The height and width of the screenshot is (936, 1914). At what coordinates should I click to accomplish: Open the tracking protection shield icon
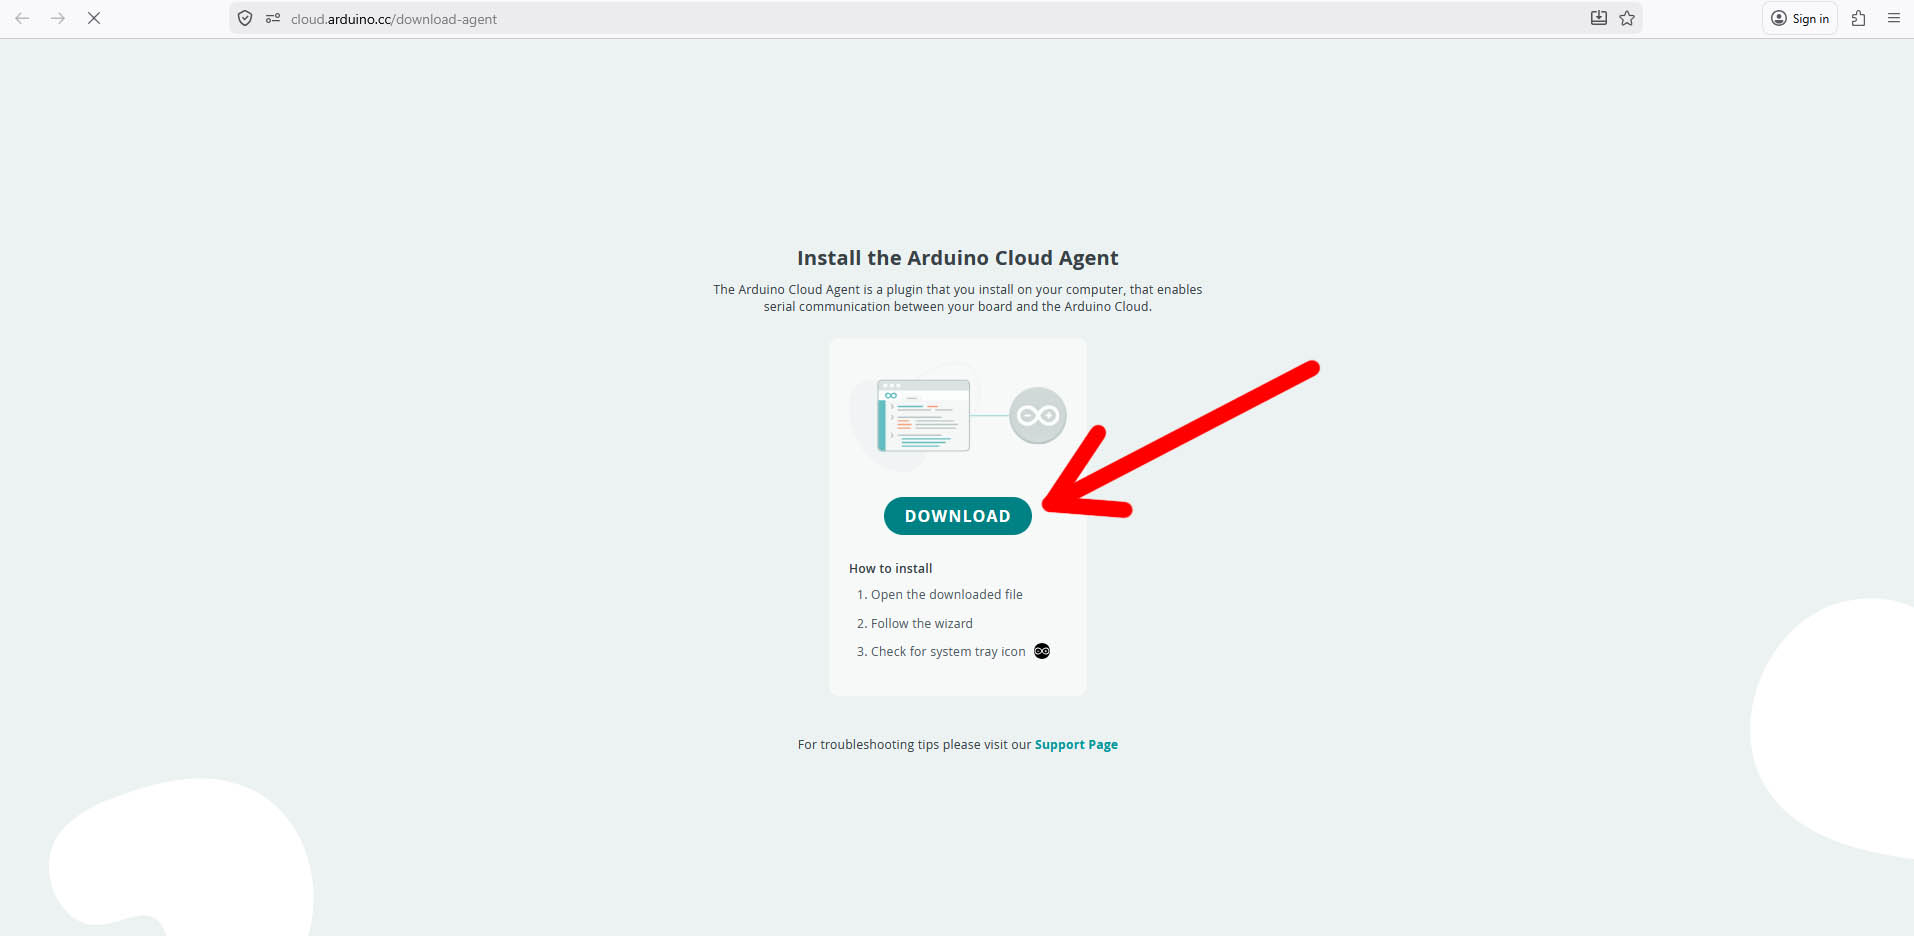(x=245, y=18)
